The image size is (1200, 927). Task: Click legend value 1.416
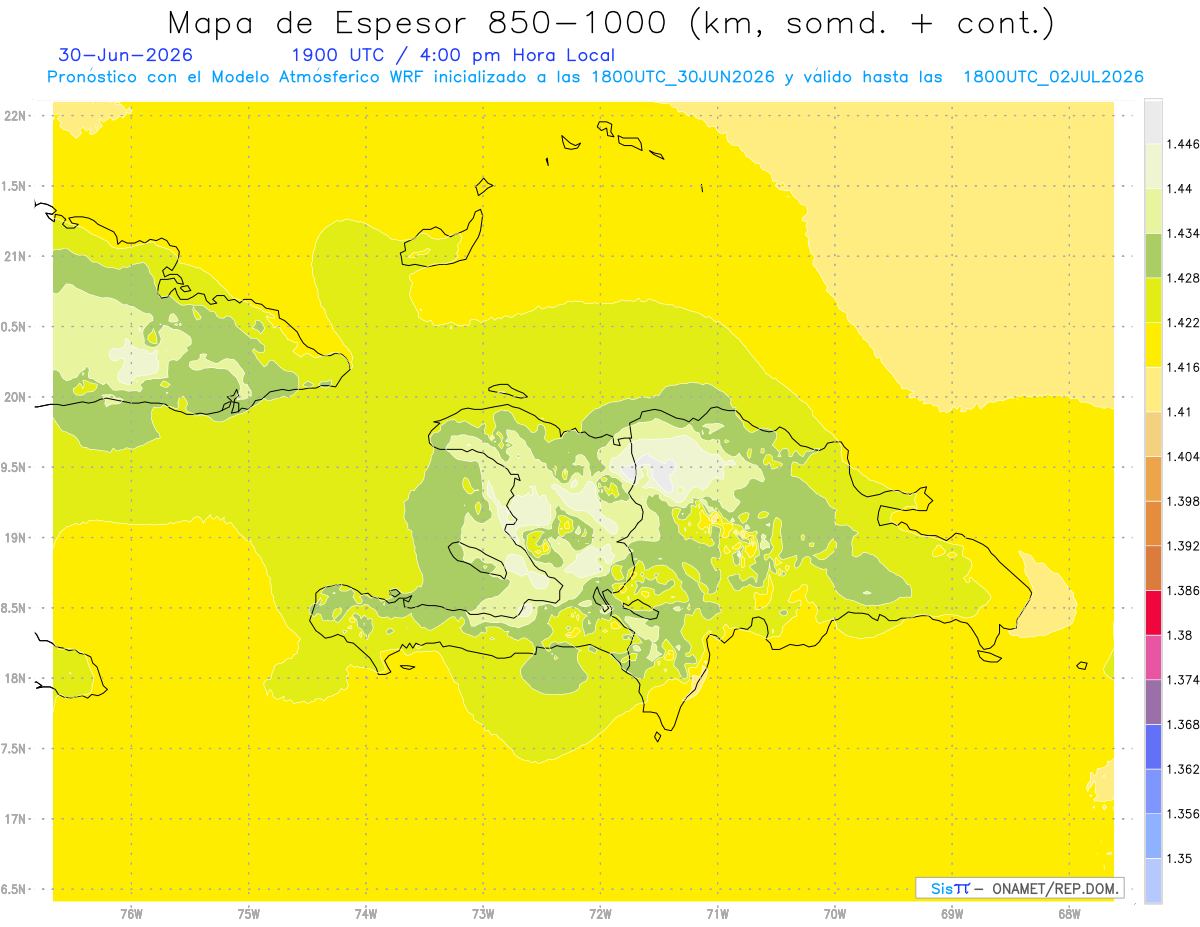tap(1181, 367)
